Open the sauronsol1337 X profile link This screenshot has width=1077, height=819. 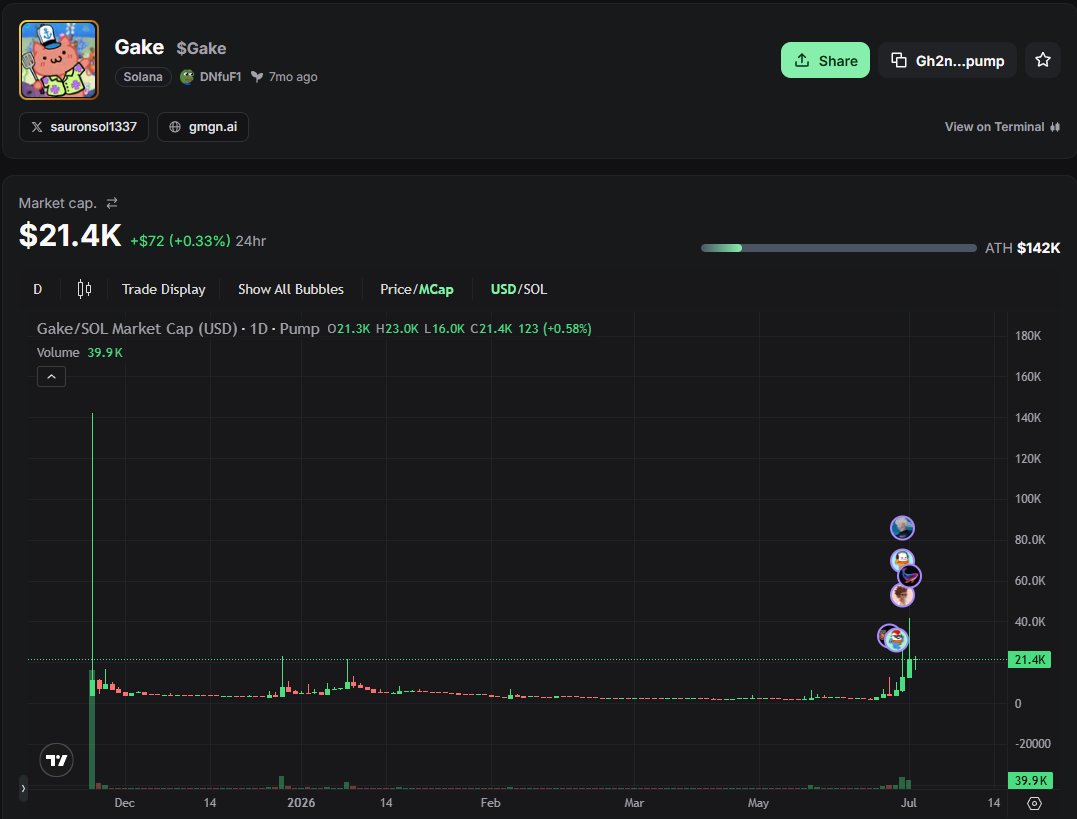pos(84,127)
